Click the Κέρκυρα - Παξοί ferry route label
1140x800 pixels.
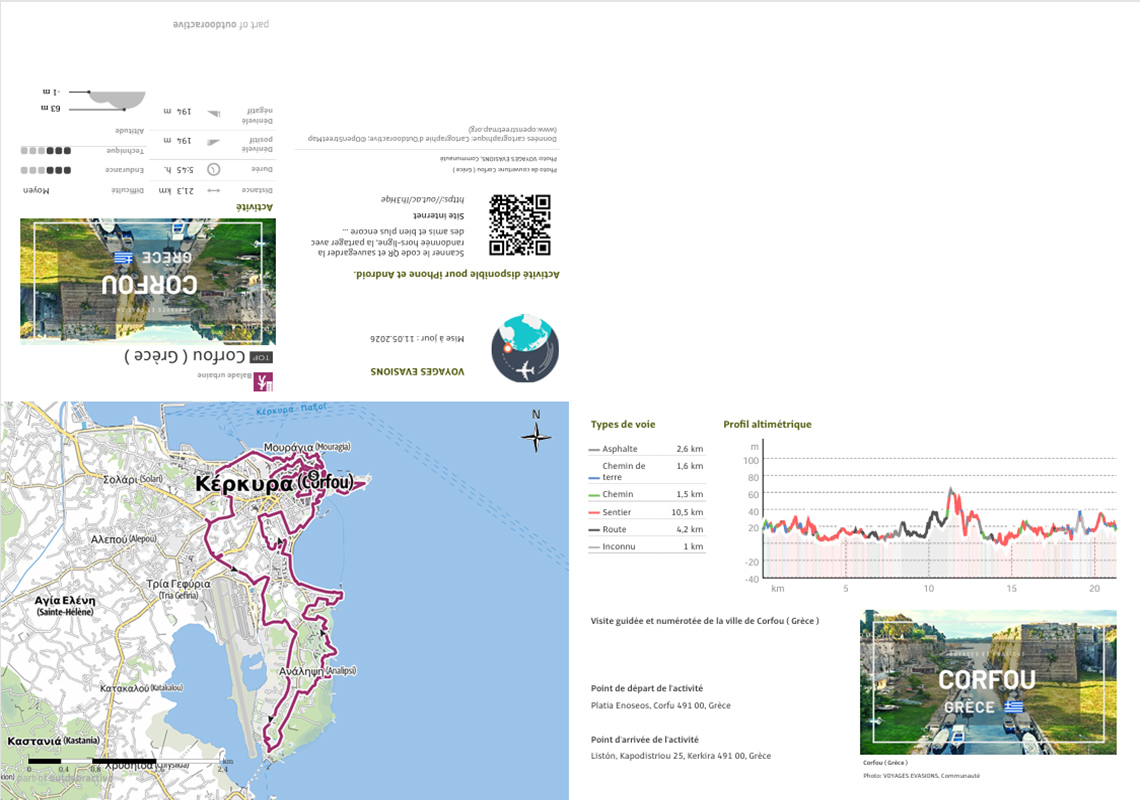pyautogui.click(x=292, y=409)
